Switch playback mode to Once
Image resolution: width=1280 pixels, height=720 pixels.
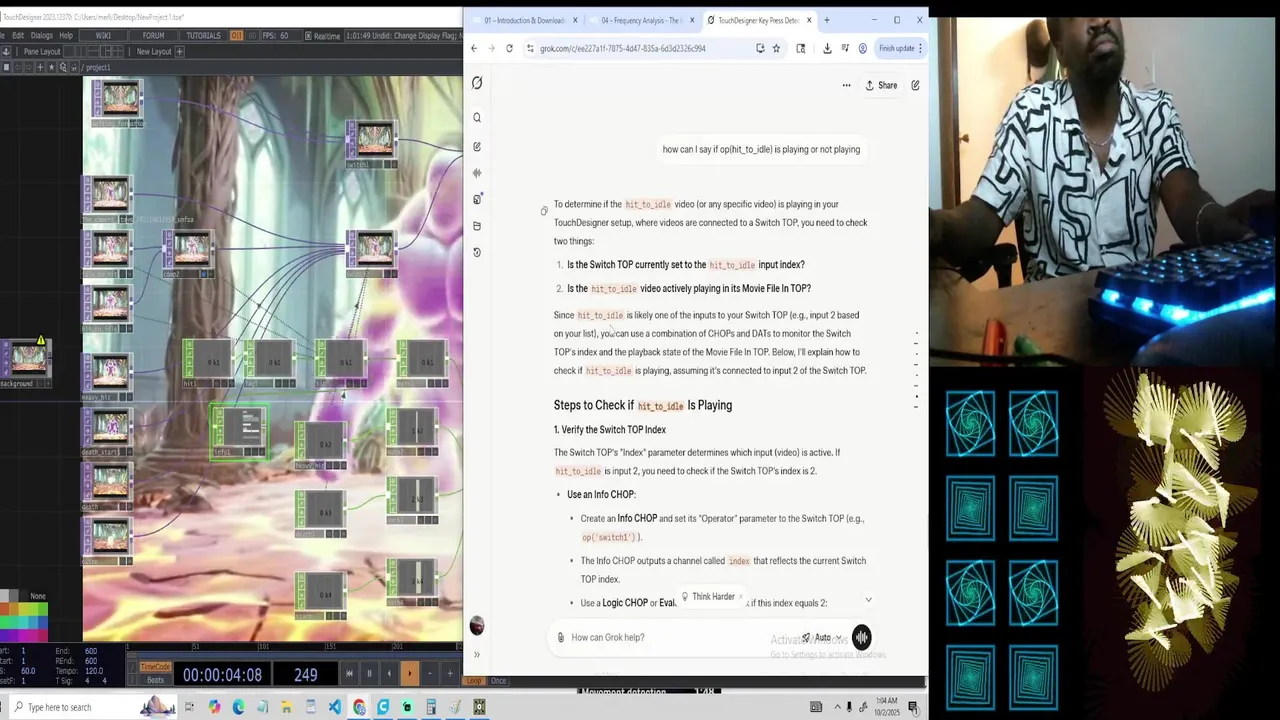(x=498, y=681)
